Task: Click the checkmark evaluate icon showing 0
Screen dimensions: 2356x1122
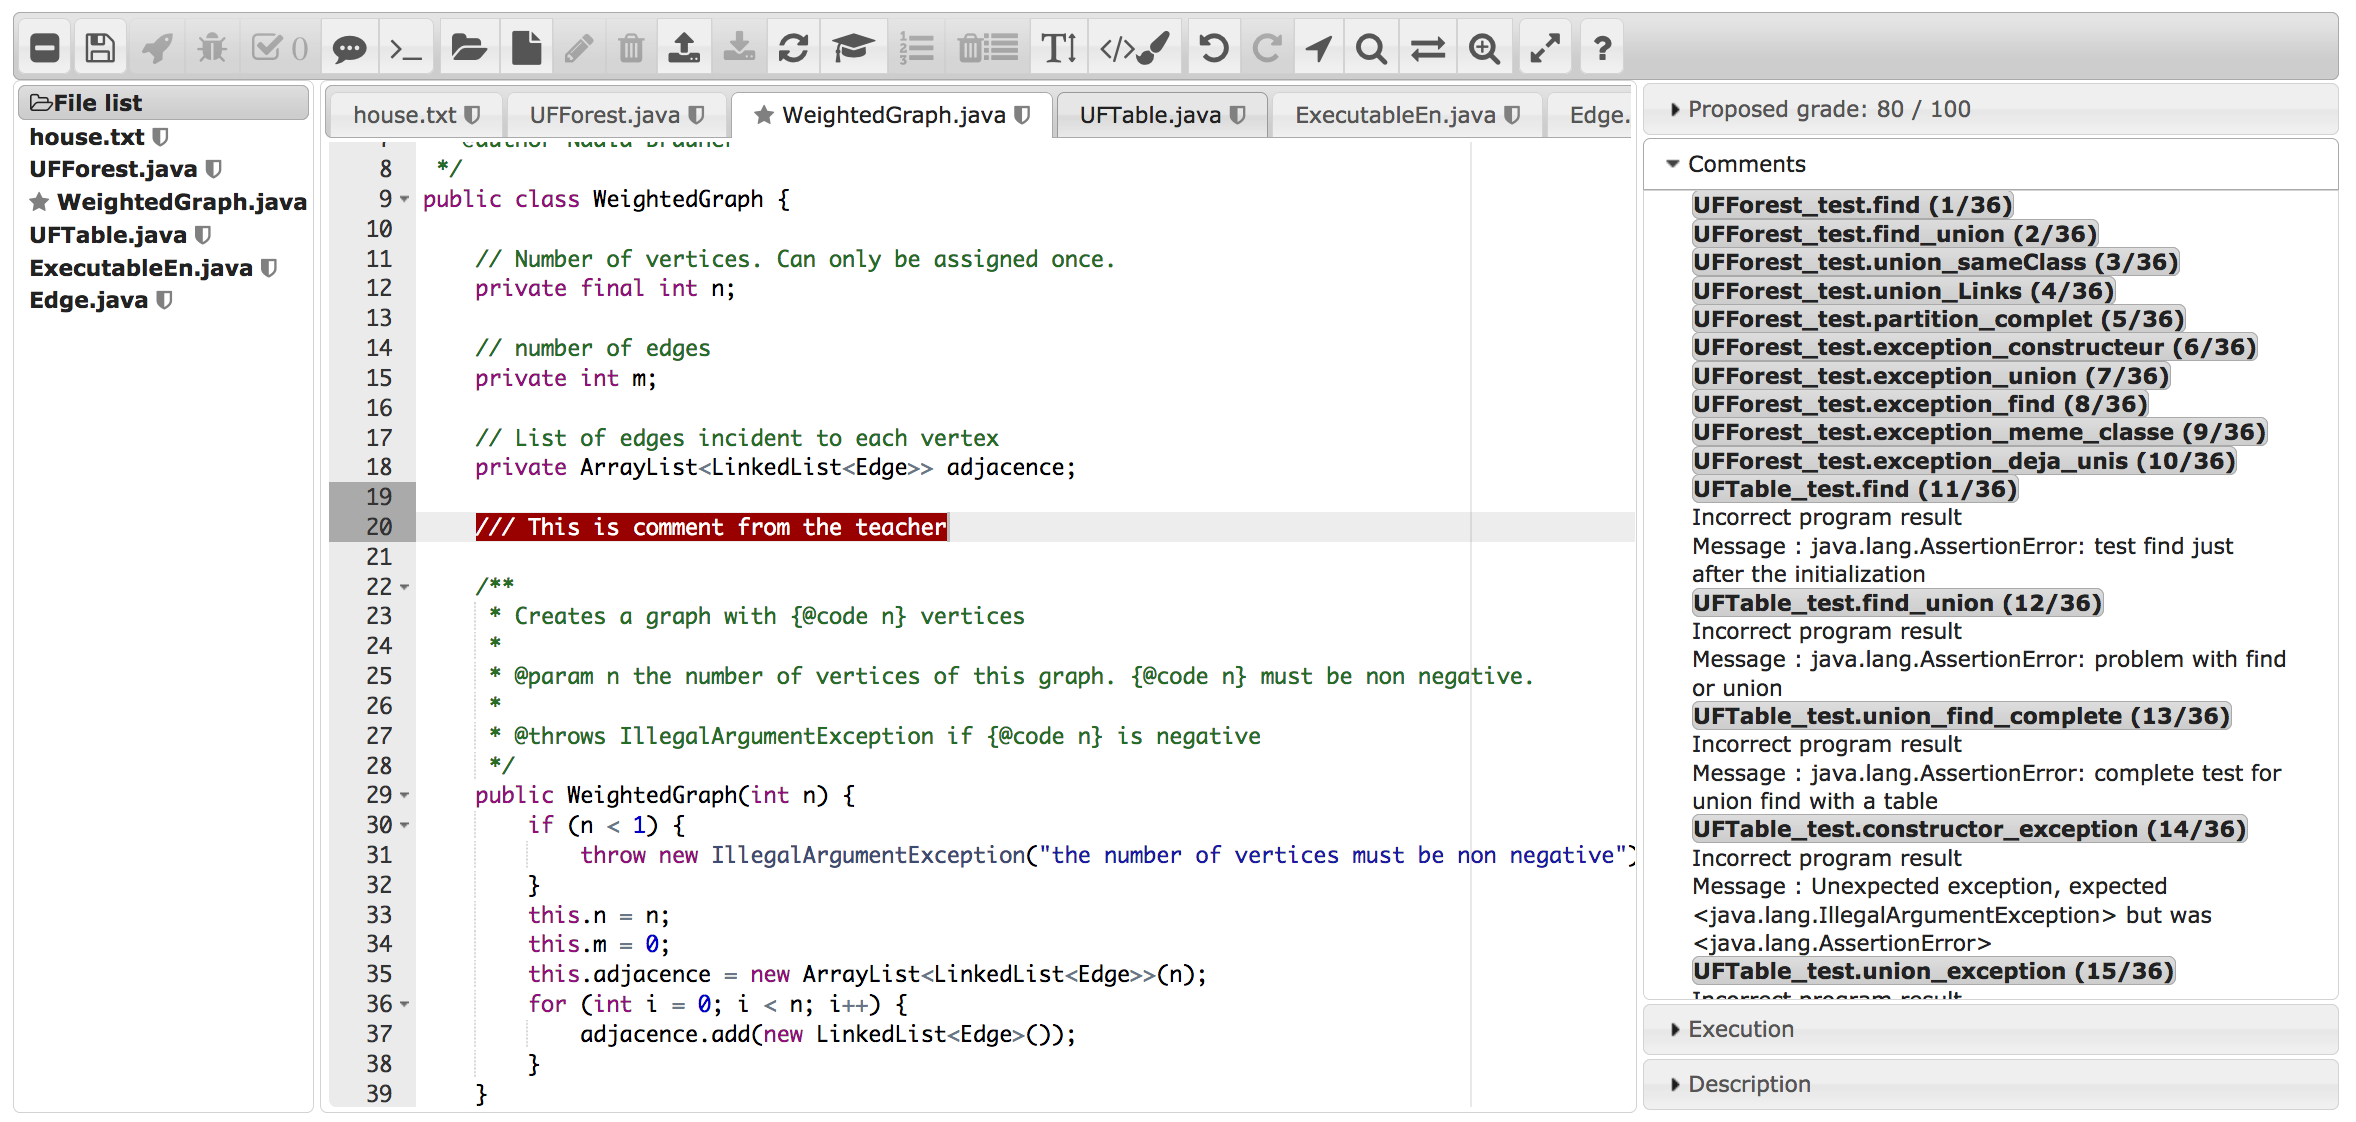Action: 279,48
